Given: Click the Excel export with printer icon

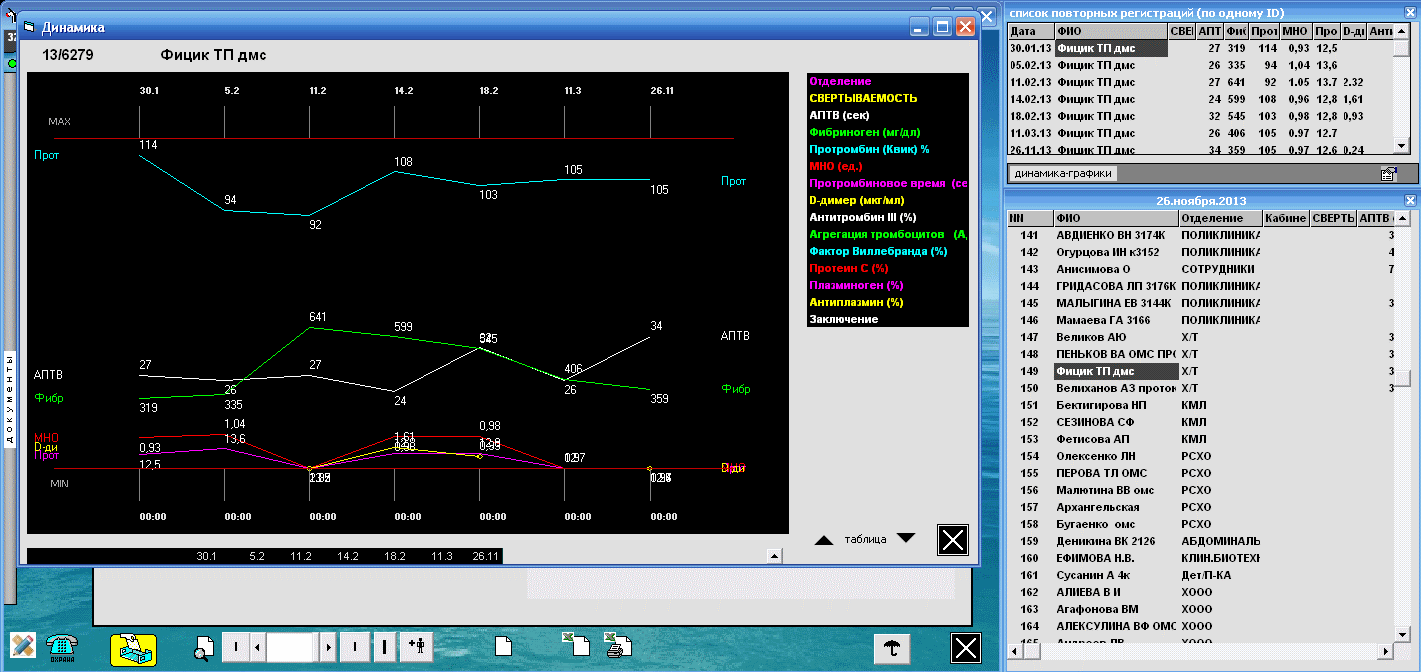Looking at the screenshot, I should 617,647.
